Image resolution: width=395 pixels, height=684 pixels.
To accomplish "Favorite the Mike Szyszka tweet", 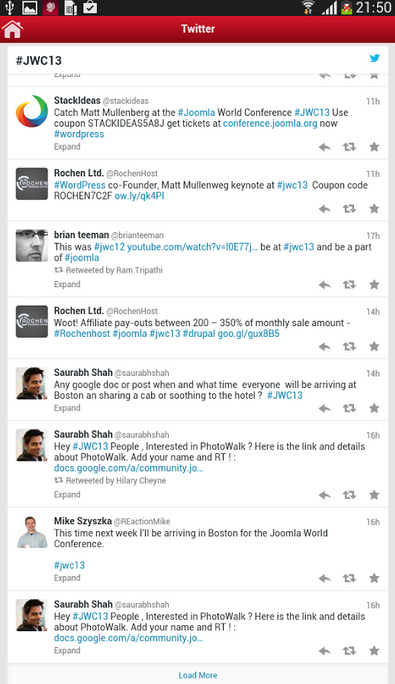I will (x=374, y=578).
